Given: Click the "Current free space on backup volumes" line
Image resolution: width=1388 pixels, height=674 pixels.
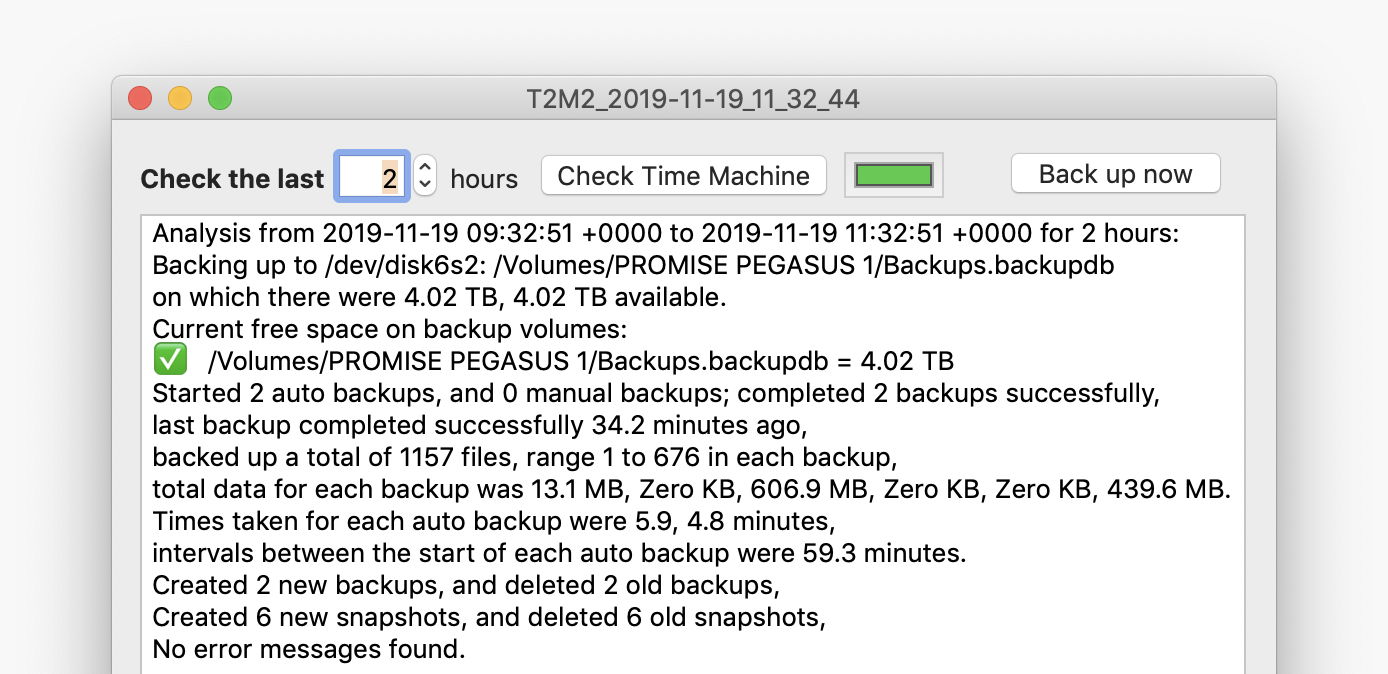Looking at the screenshot, I should tap(389, 329).
